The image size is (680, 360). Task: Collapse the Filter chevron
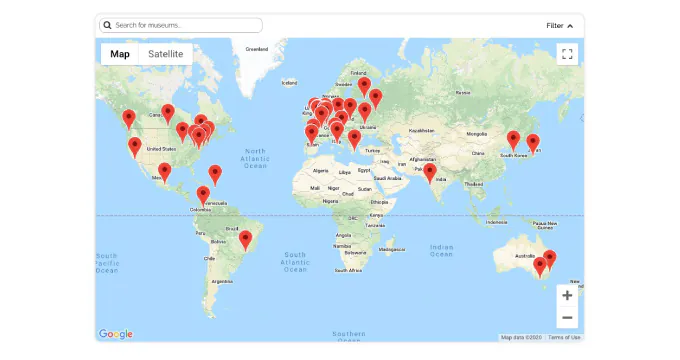pos(570,26)
